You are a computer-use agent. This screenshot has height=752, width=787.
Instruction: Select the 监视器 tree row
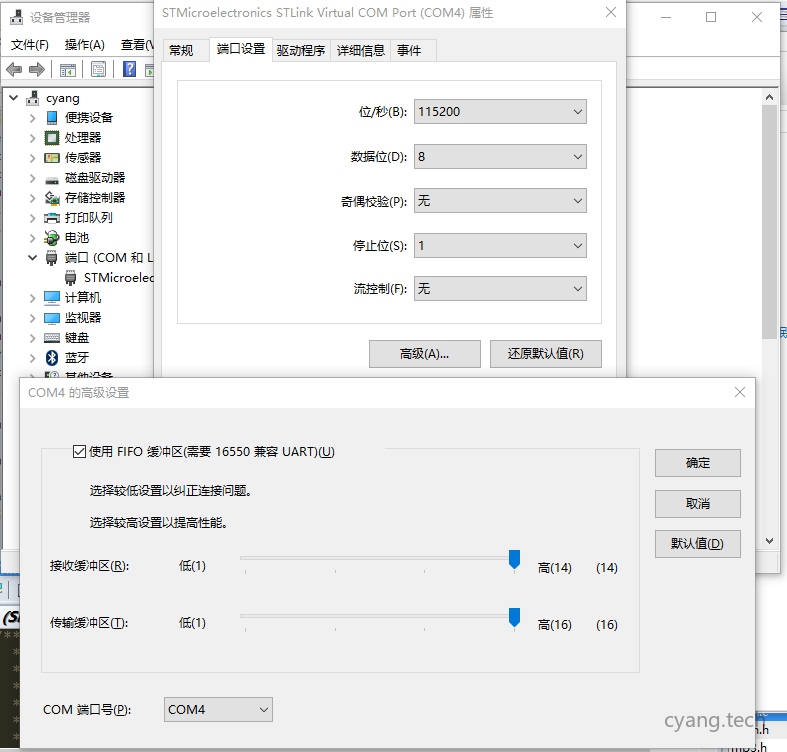83,318
